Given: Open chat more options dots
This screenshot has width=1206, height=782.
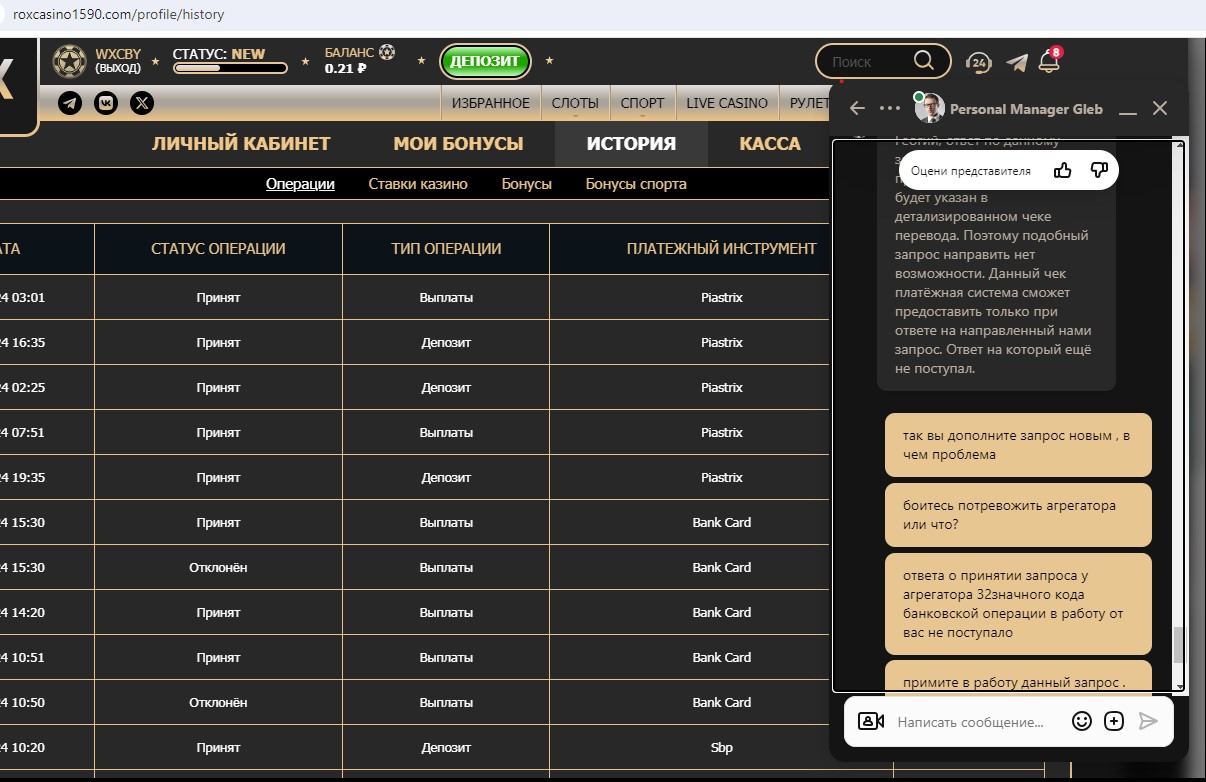Looking at the screenshot, I should tap(889, 108).
